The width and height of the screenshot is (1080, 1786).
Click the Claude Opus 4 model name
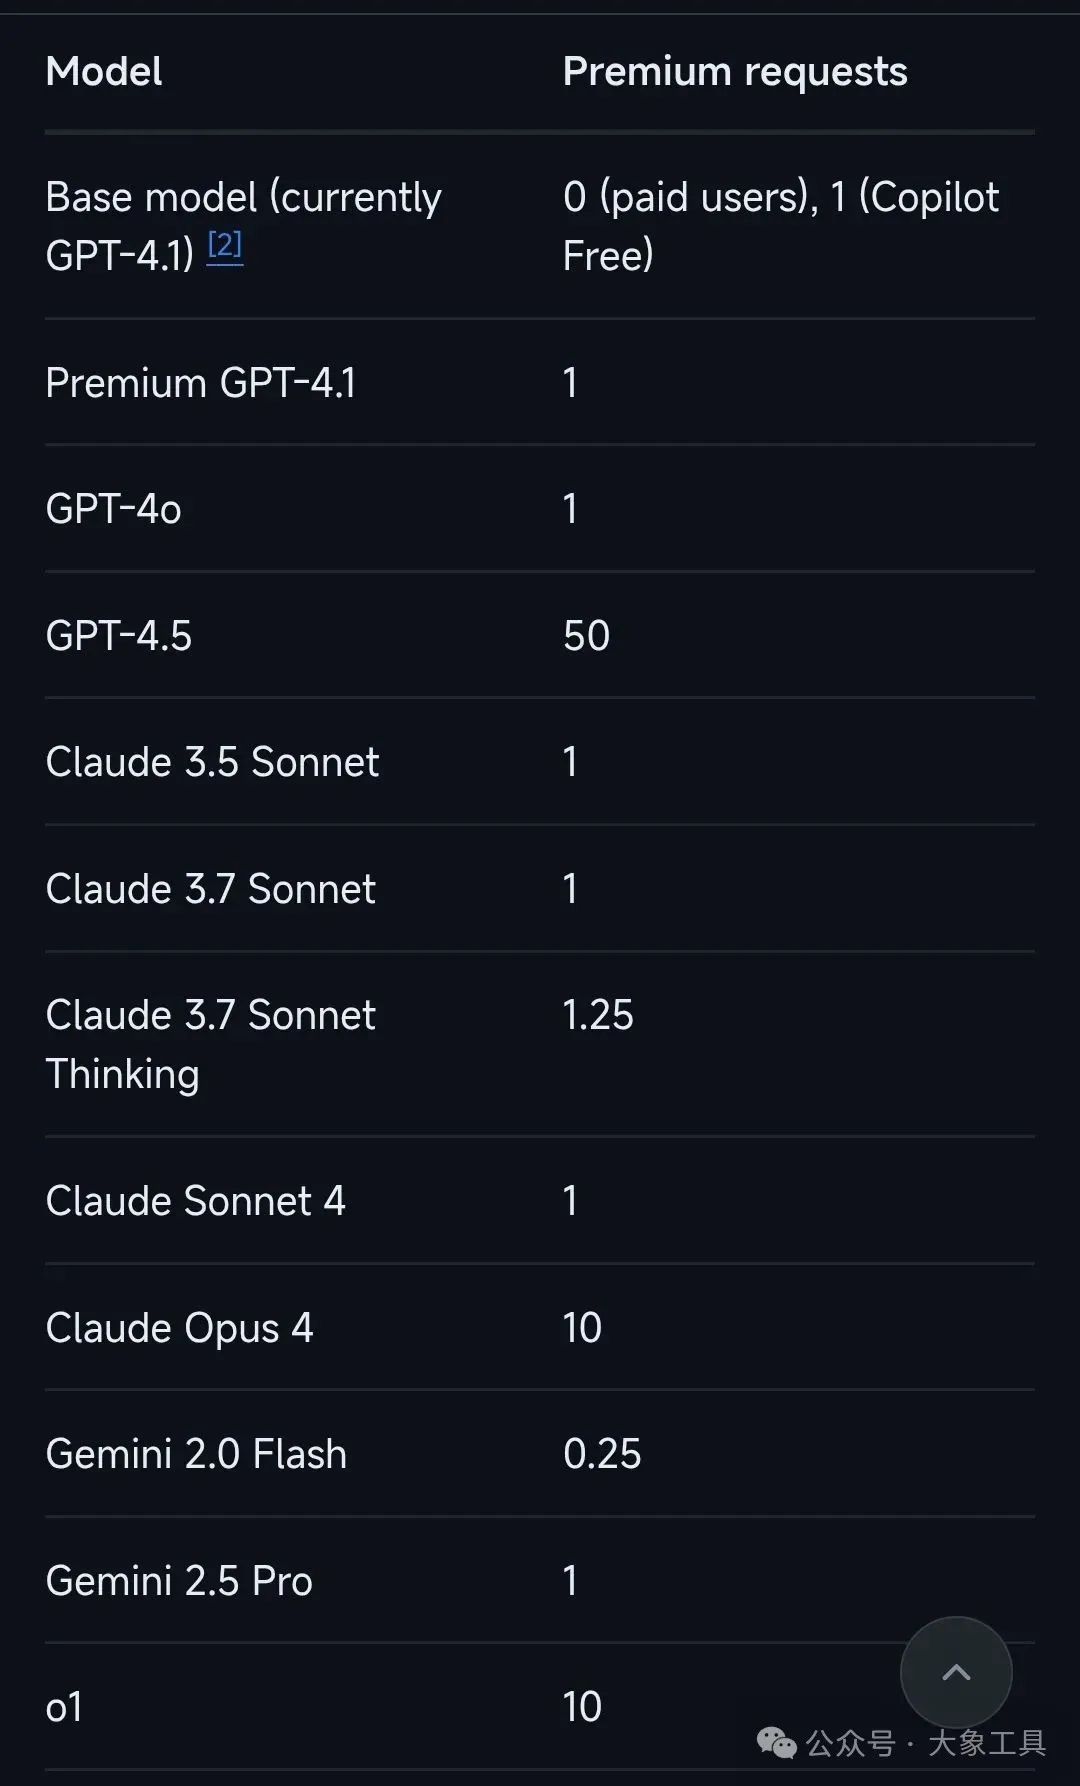click(180, 1328)
